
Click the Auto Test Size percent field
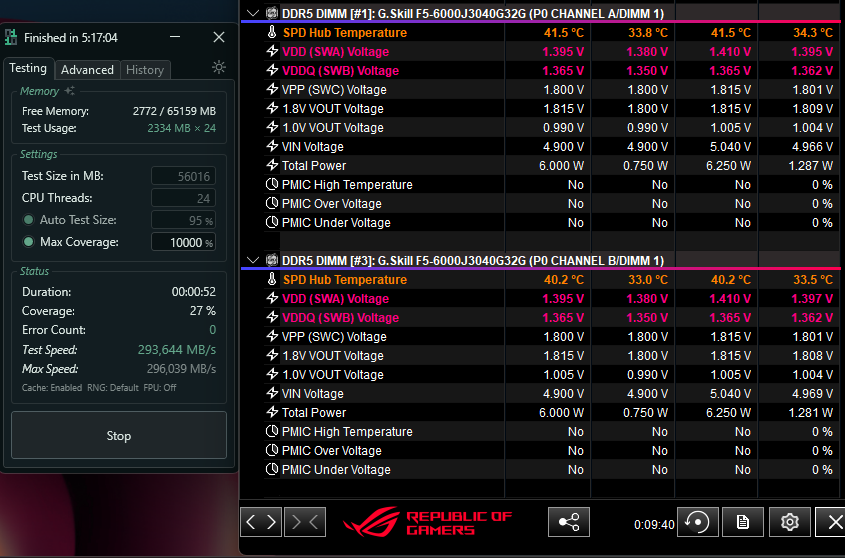(183, 220)
